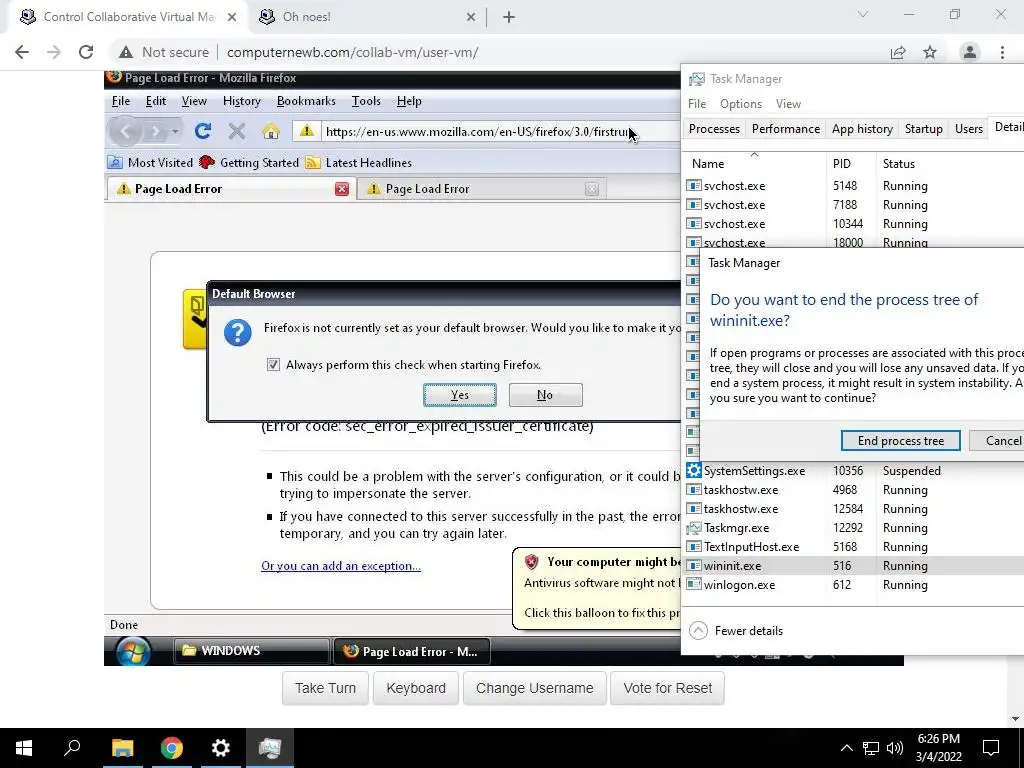
Task: Click Firefox Reload toolbar icon
Action: click(x=202, y=131)
